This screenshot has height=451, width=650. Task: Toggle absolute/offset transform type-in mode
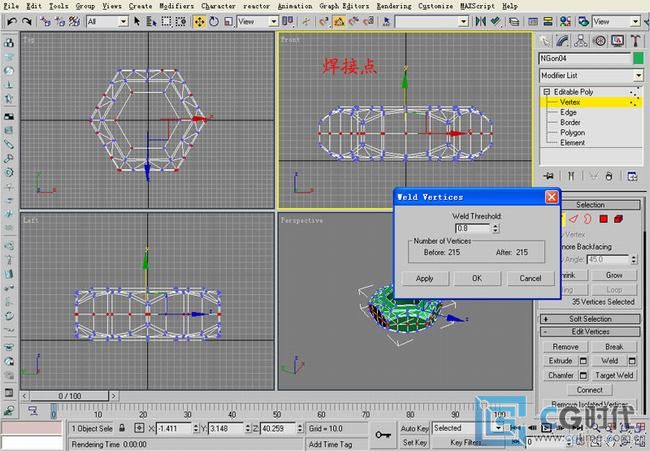pos(139,428)
